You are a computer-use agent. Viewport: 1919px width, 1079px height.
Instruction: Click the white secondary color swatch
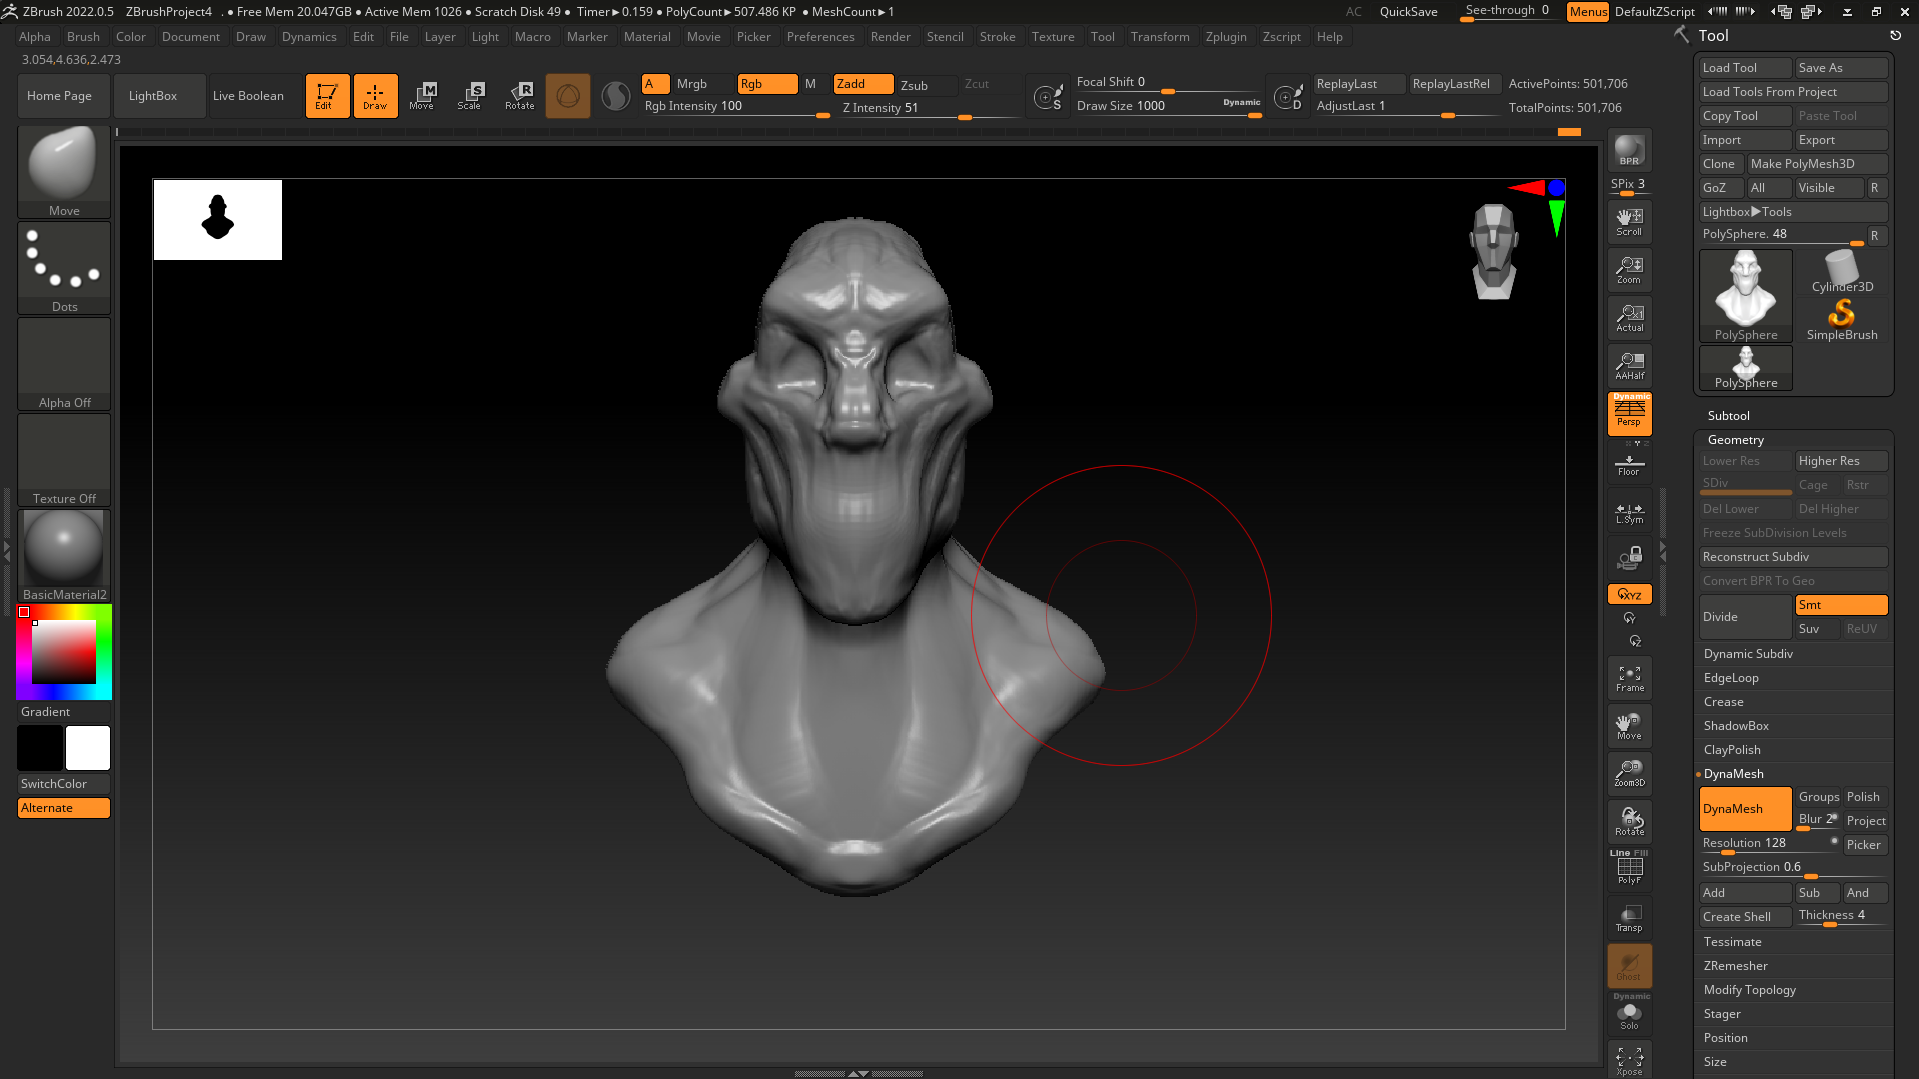click(88, 748)
